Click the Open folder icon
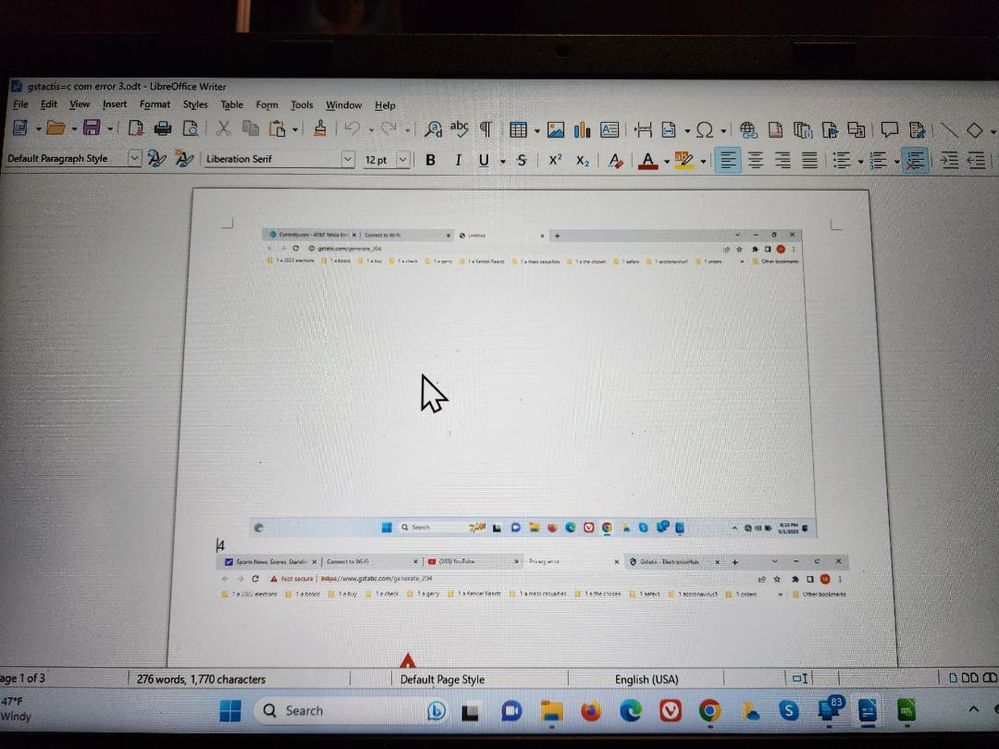This screenshot has height=749, width=999. click(55, 128)
